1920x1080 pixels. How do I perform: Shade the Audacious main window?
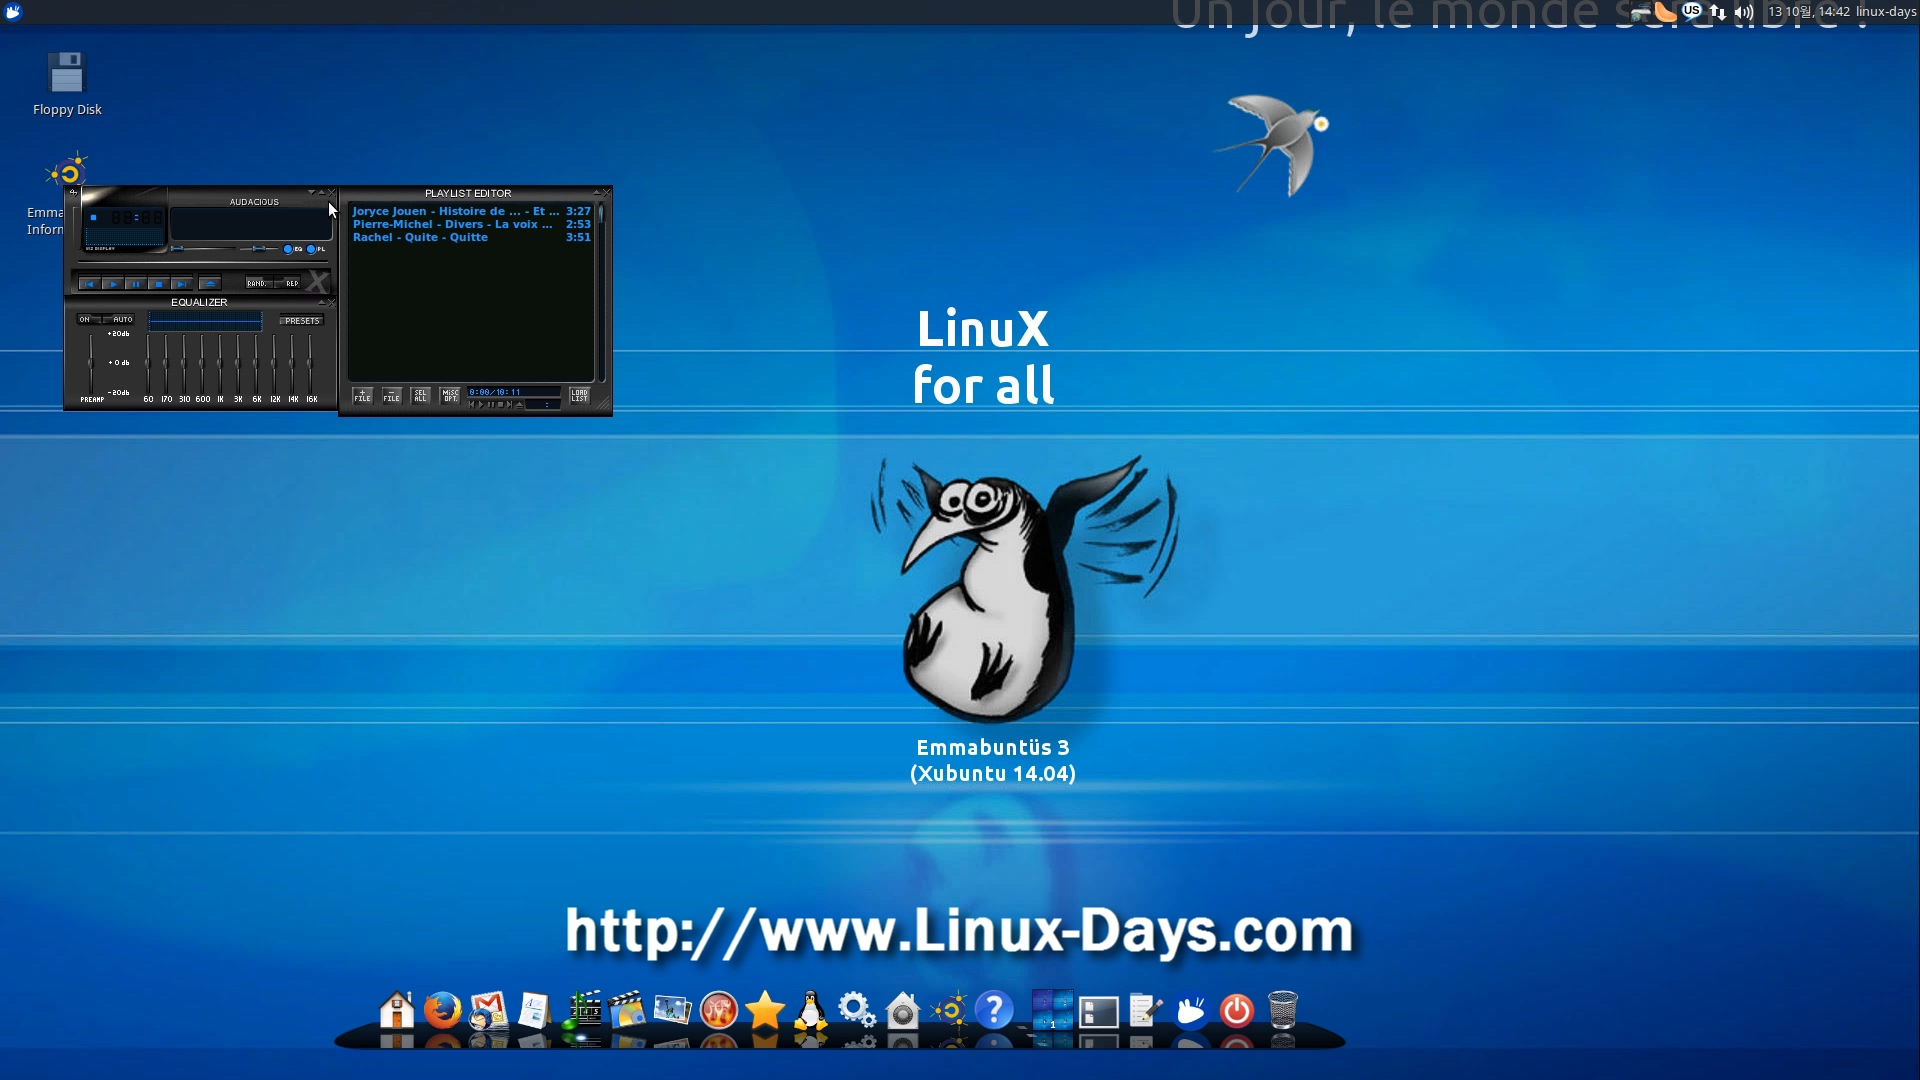pos(322,192)
